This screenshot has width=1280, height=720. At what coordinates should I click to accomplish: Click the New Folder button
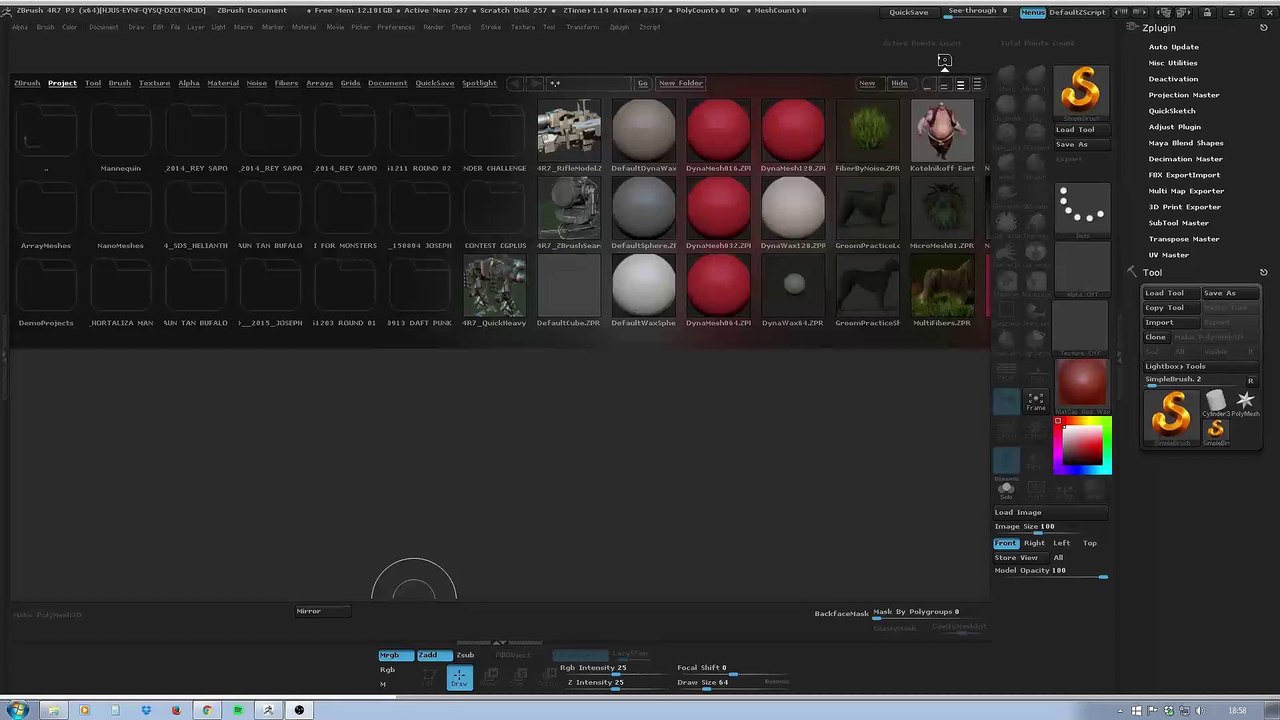tap(680, 83)
